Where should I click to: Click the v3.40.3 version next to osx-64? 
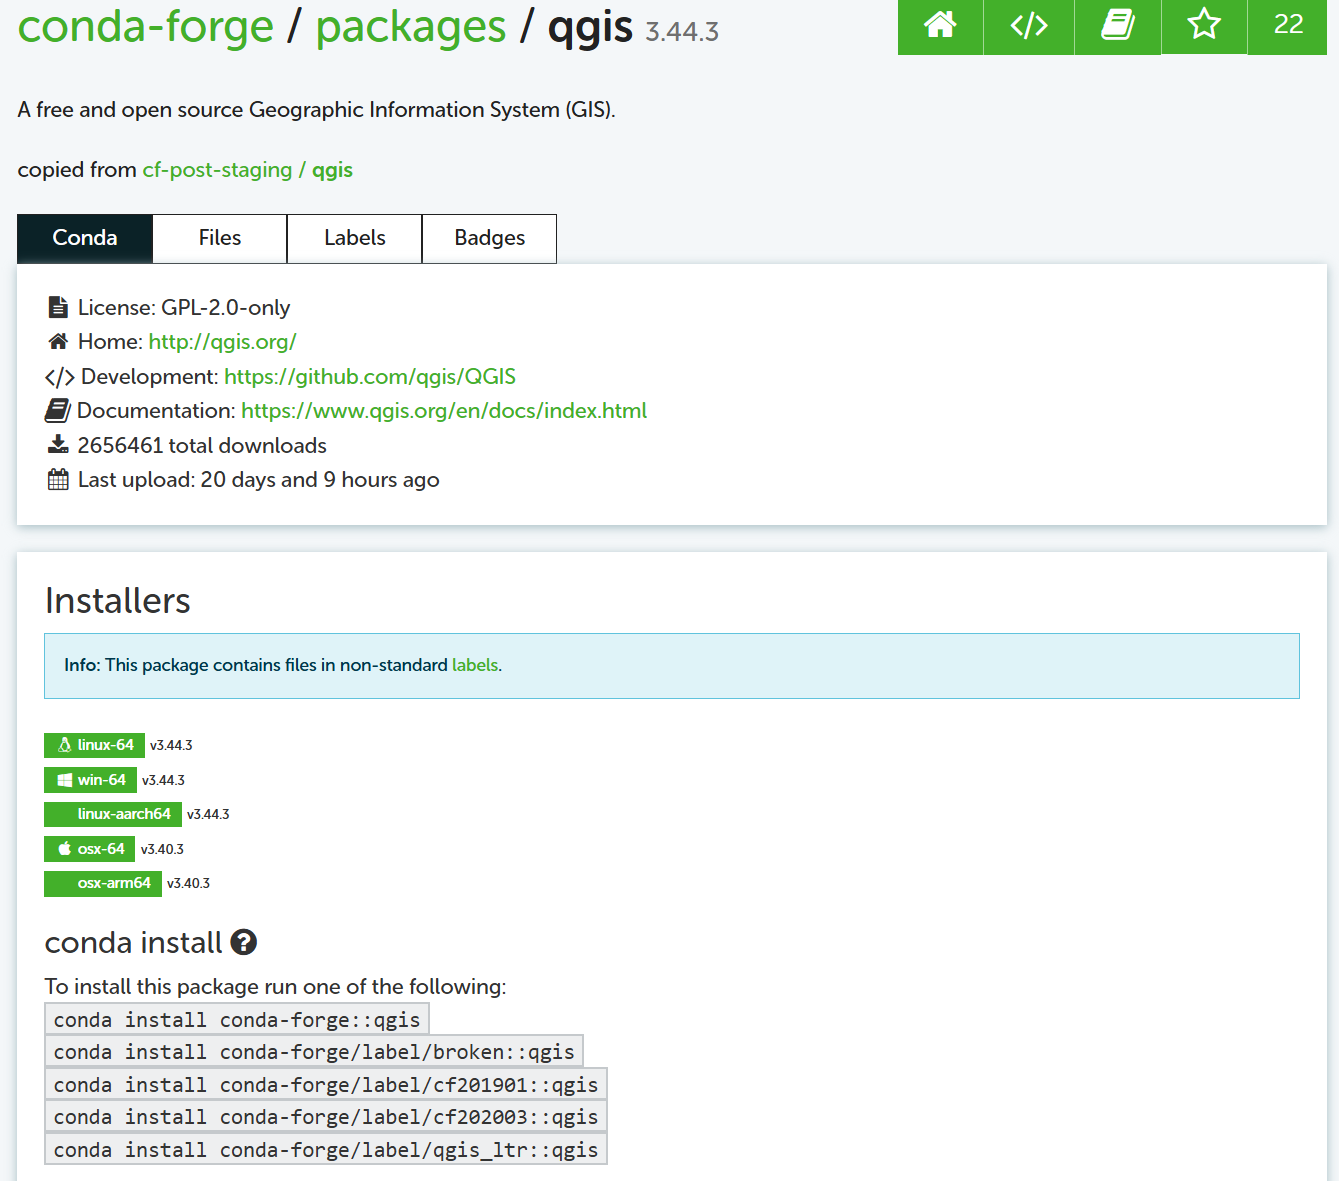coord(162,849)
